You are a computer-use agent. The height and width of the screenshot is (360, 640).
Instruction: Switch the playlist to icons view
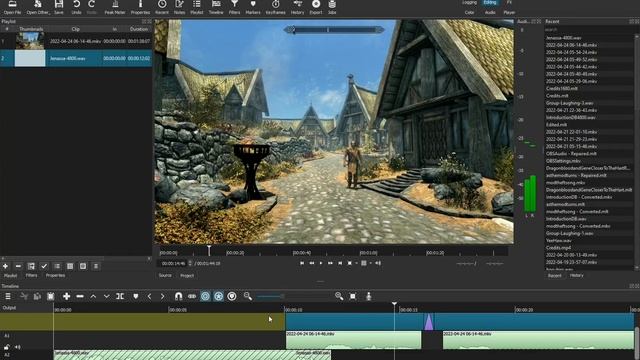tap(83, 266)
